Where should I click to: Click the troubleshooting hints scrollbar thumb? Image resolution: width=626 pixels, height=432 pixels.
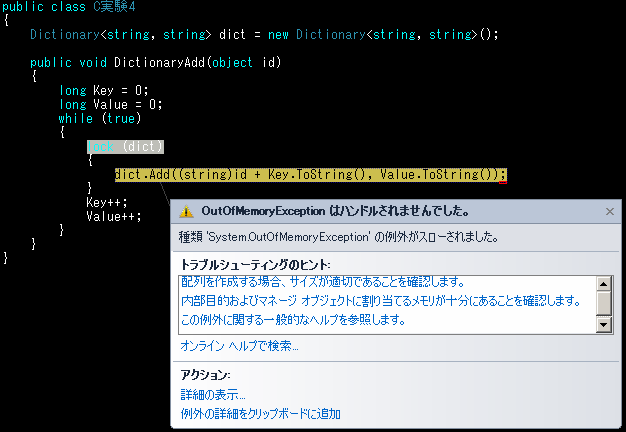click(604, 302)
